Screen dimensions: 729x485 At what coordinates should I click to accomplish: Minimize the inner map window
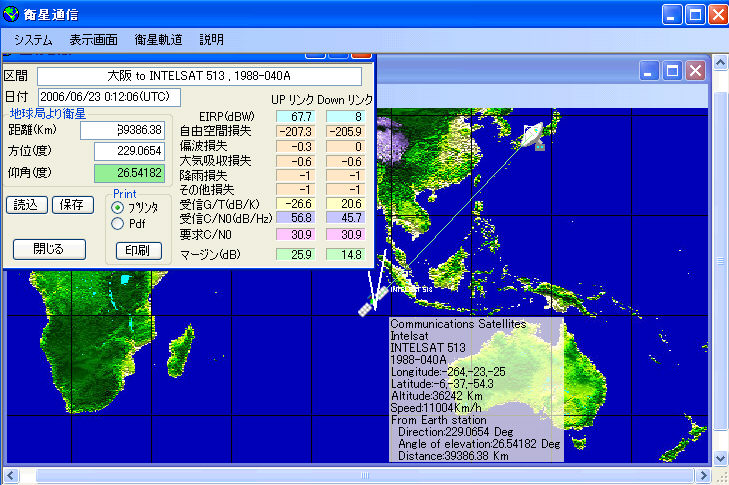point(650,71)
